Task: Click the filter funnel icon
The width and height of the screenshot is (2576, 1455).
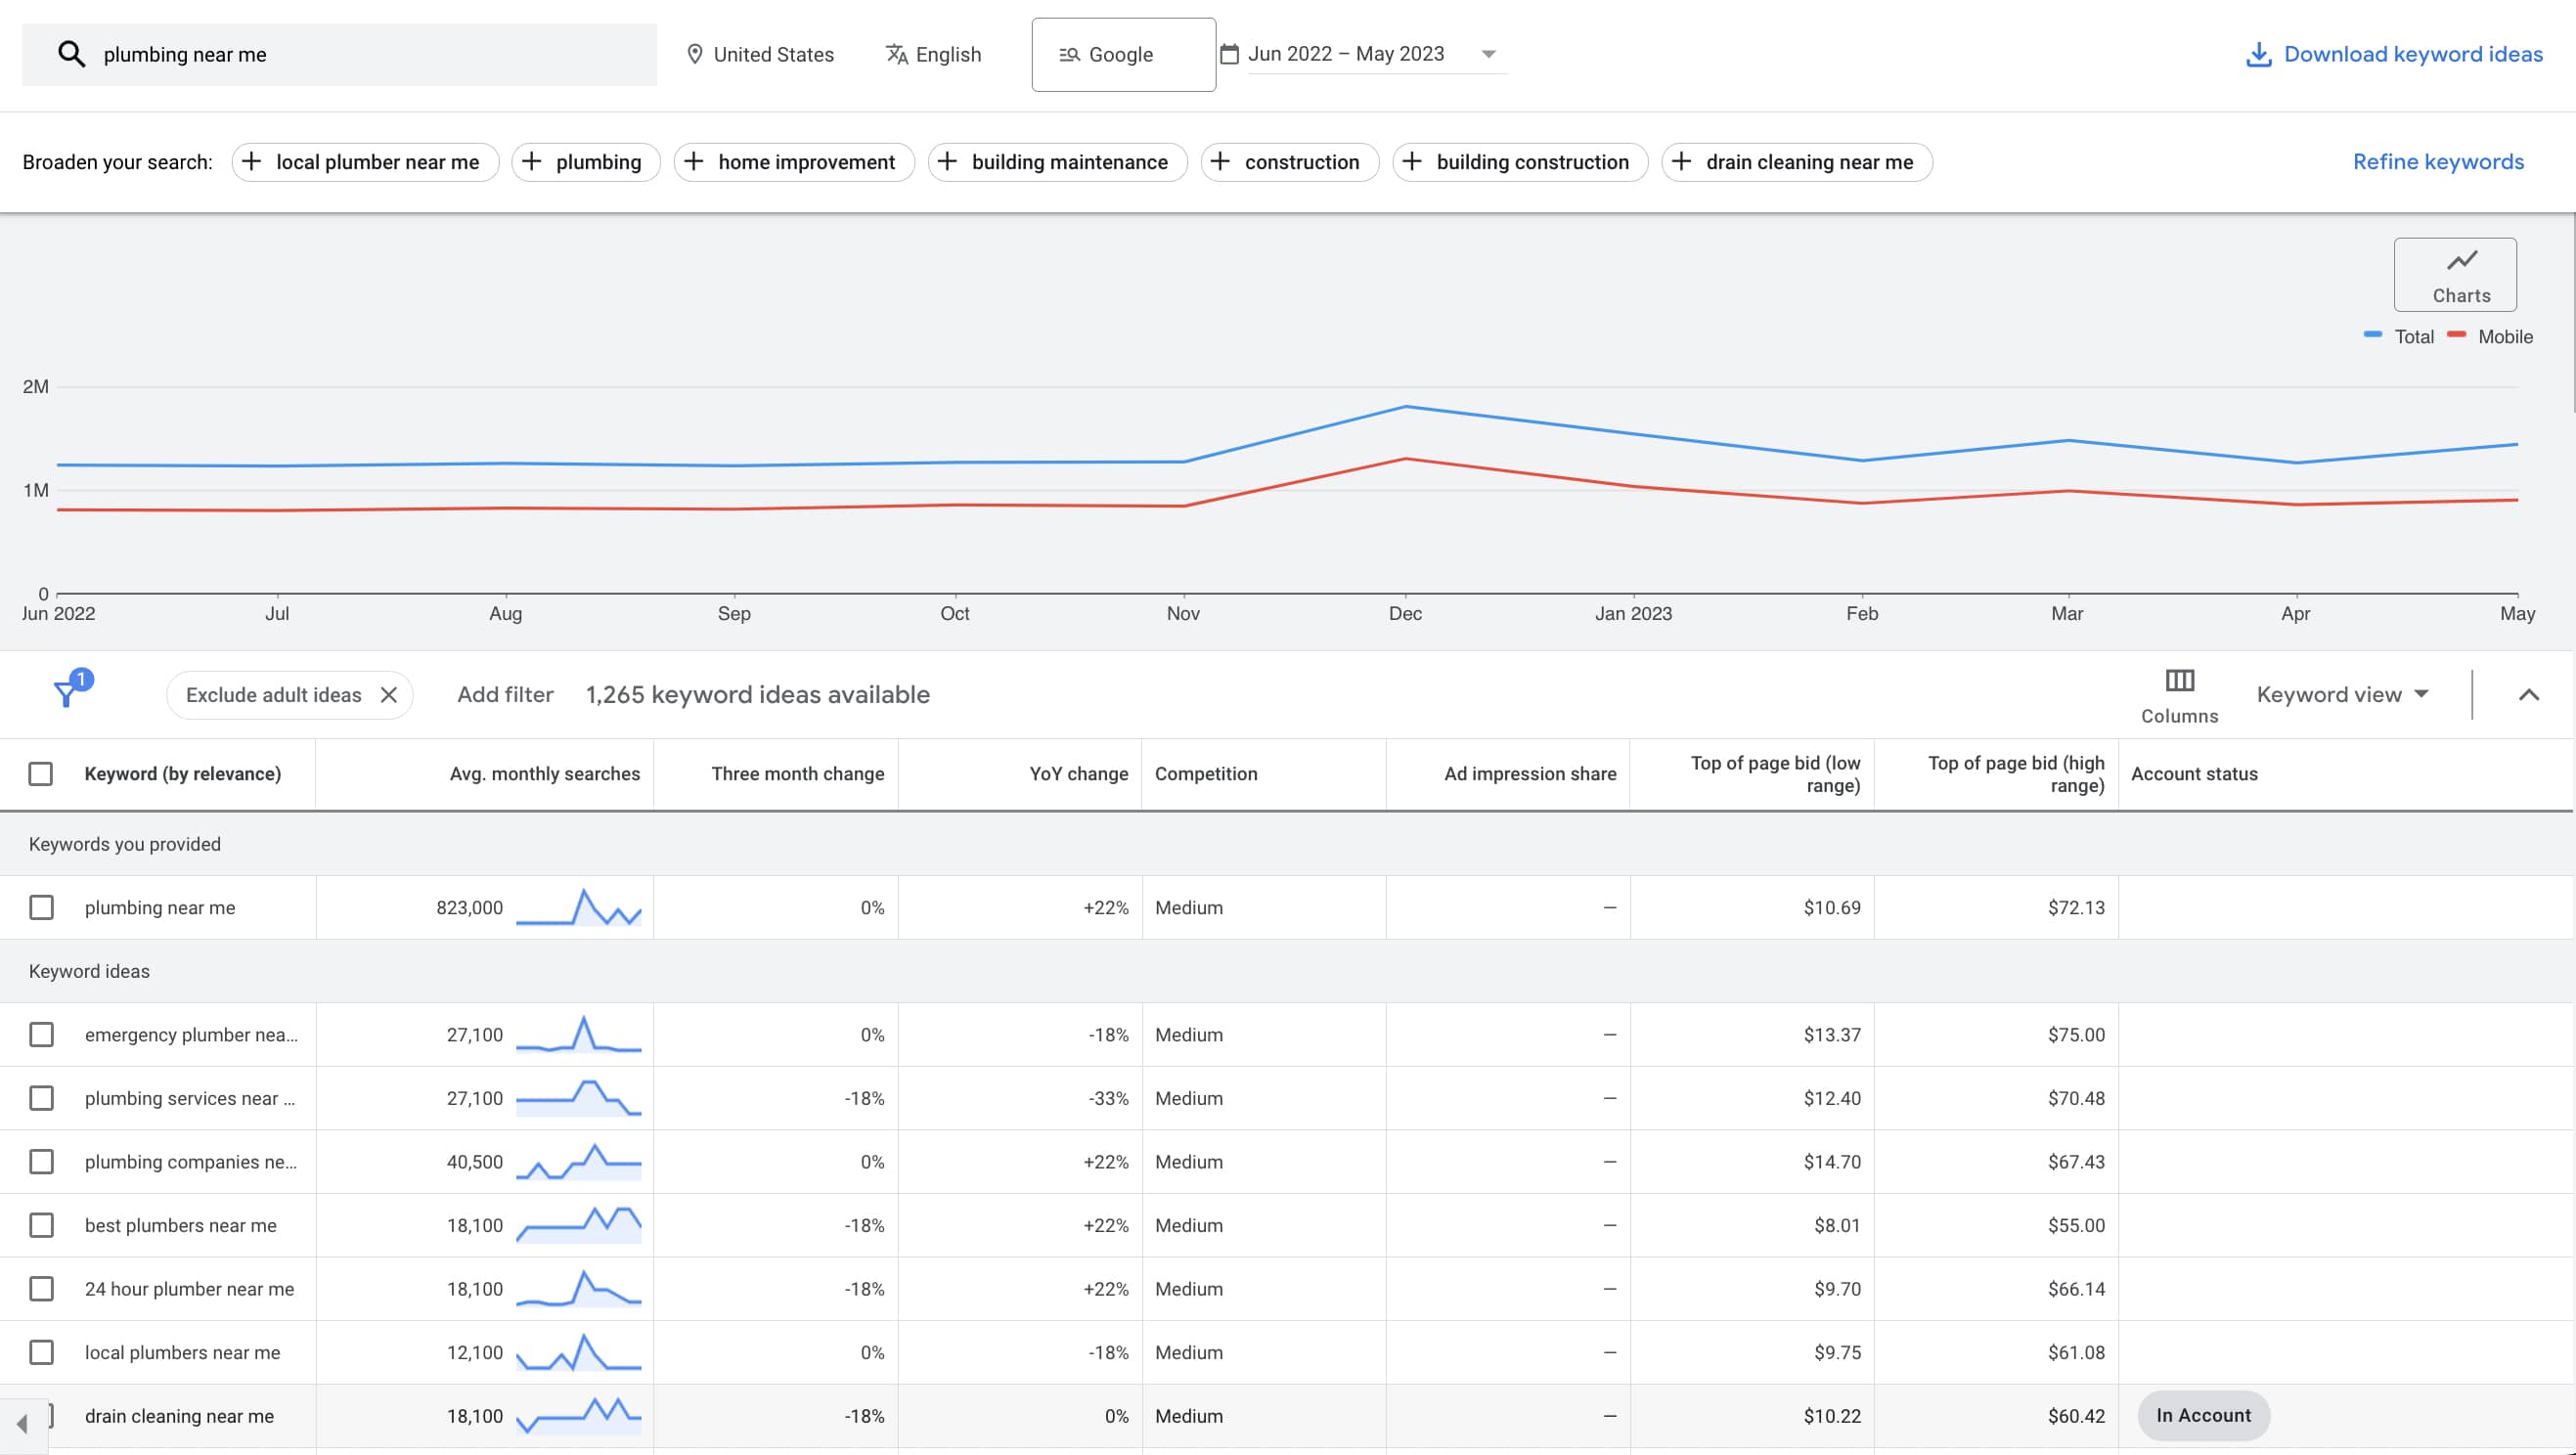Action: pos(66,693)
